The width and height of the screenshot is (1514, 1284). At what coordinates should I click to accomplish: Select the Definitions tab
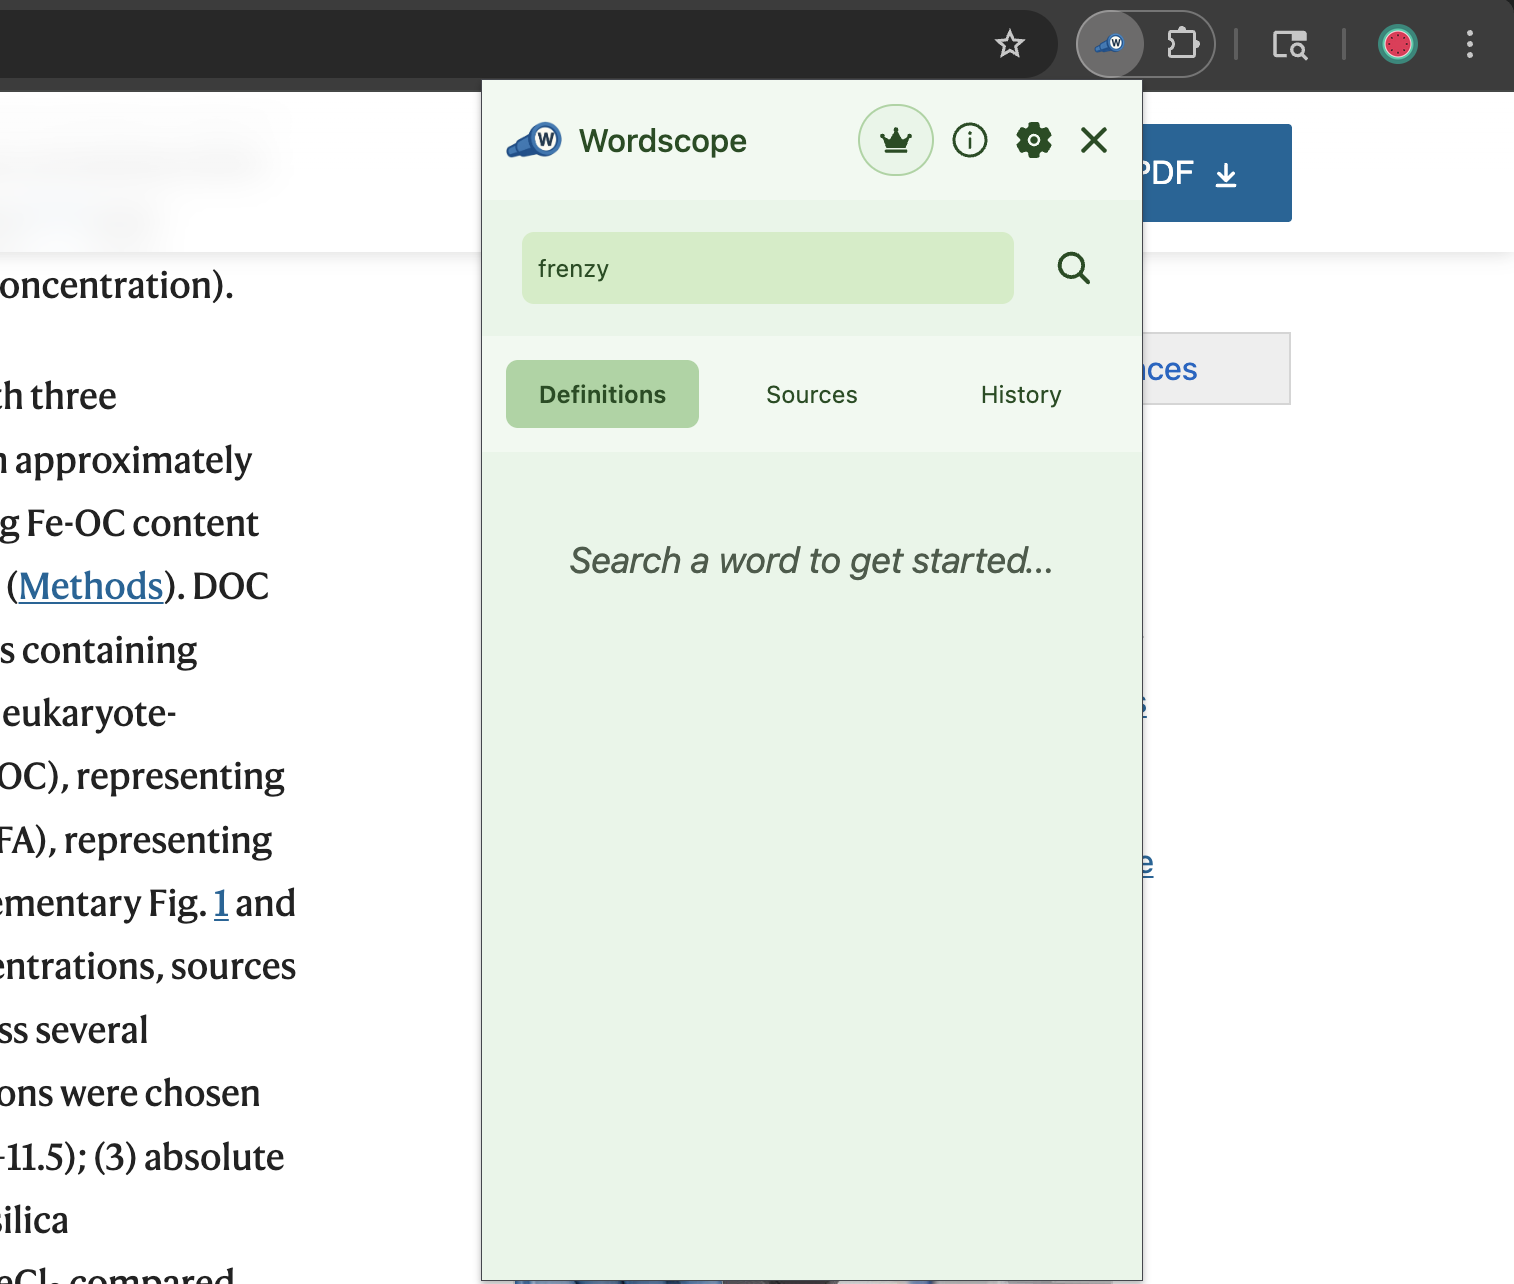pos(601,394)
